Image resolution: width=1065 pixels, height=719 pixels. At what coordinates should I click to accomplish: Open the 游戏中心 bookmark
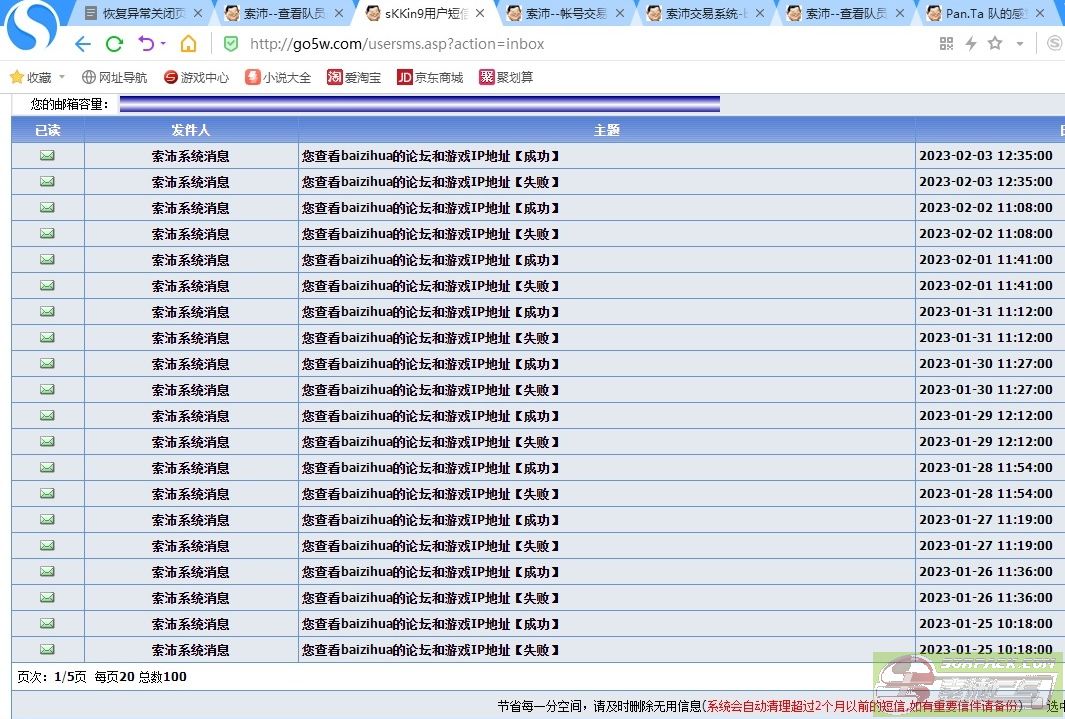[x=196, y=77]
